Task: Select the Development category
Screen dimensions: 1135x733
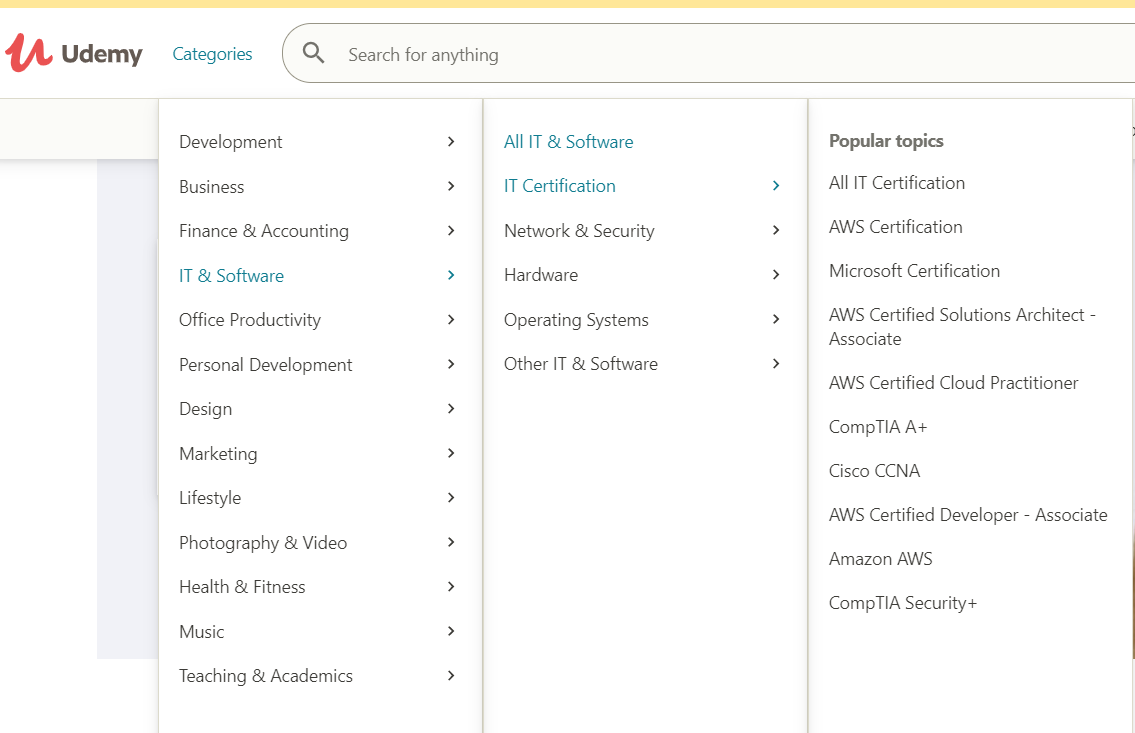Action: 230,142
